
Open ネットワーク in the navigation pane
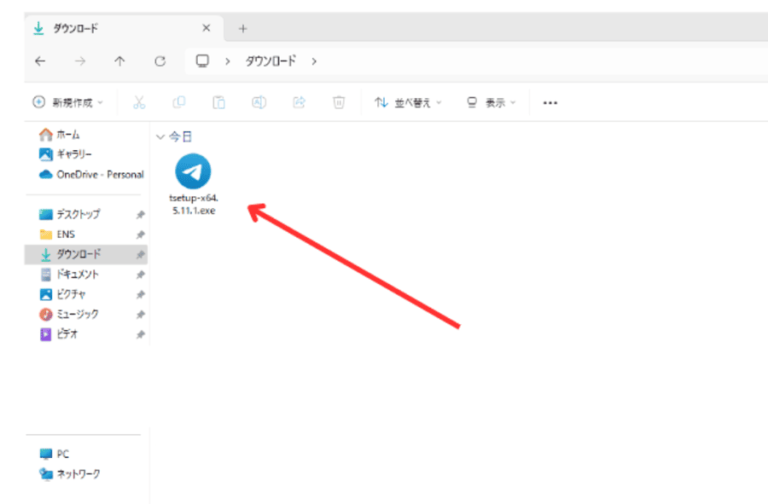77,473
